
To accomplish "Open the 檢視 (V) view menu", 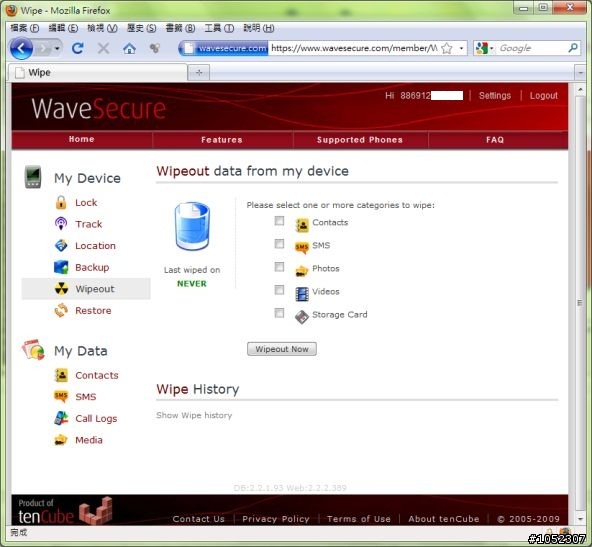I will pos(102,28).
